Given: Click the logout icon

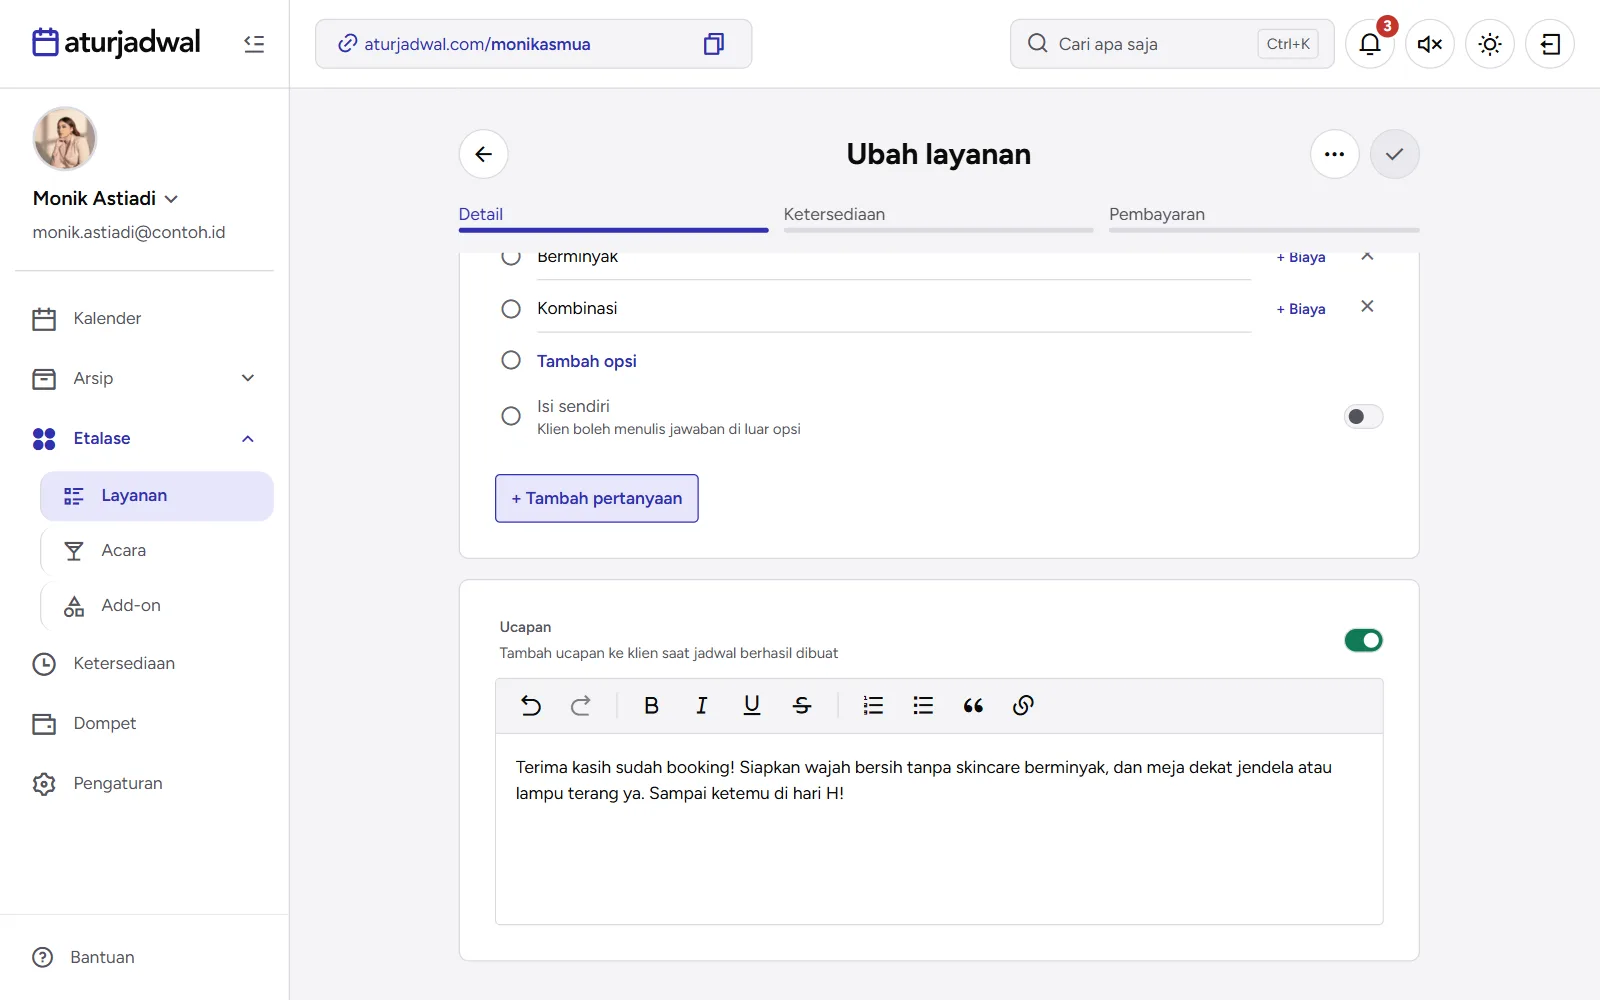Looking at the screenshot, I should click(x=1550, y=44).
